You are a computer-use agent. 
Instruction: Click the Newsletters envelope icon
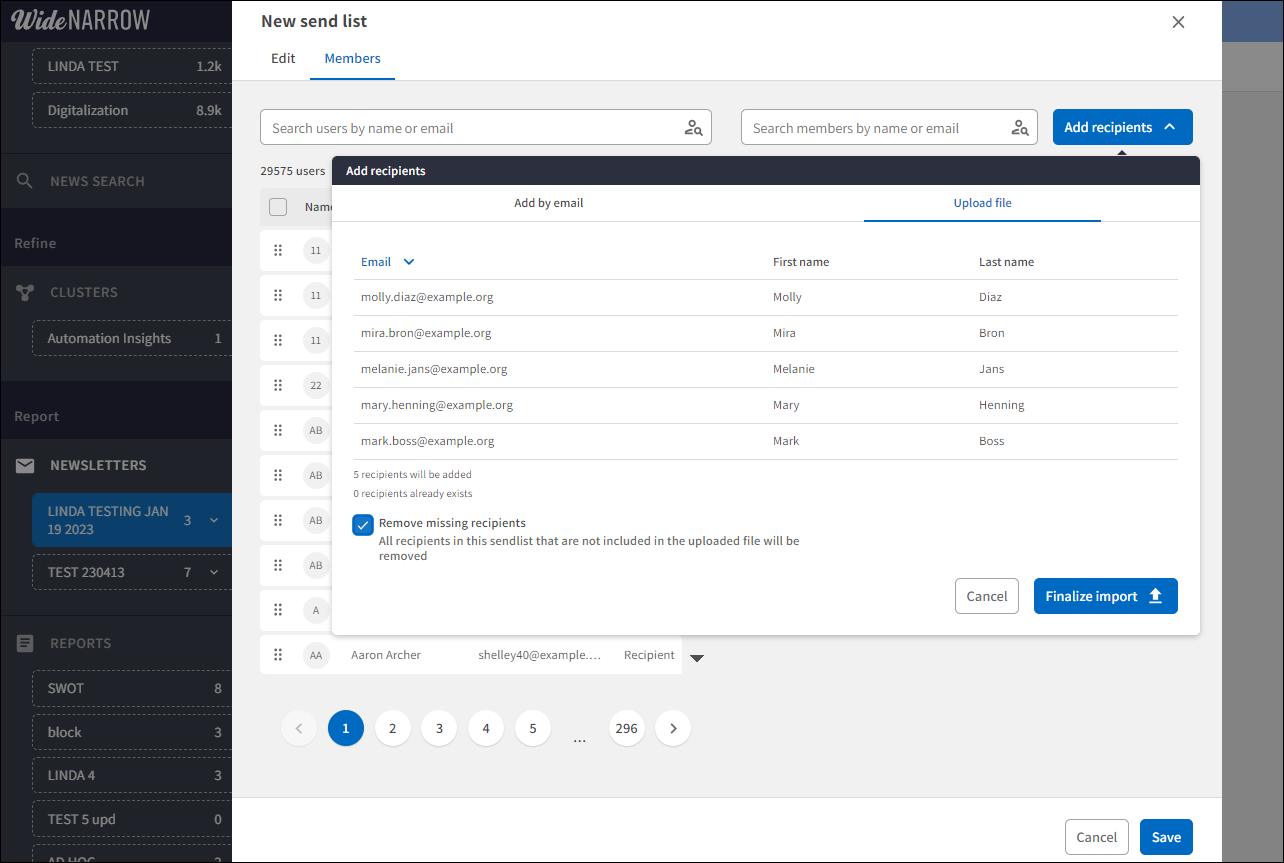(x=24, y=464)
